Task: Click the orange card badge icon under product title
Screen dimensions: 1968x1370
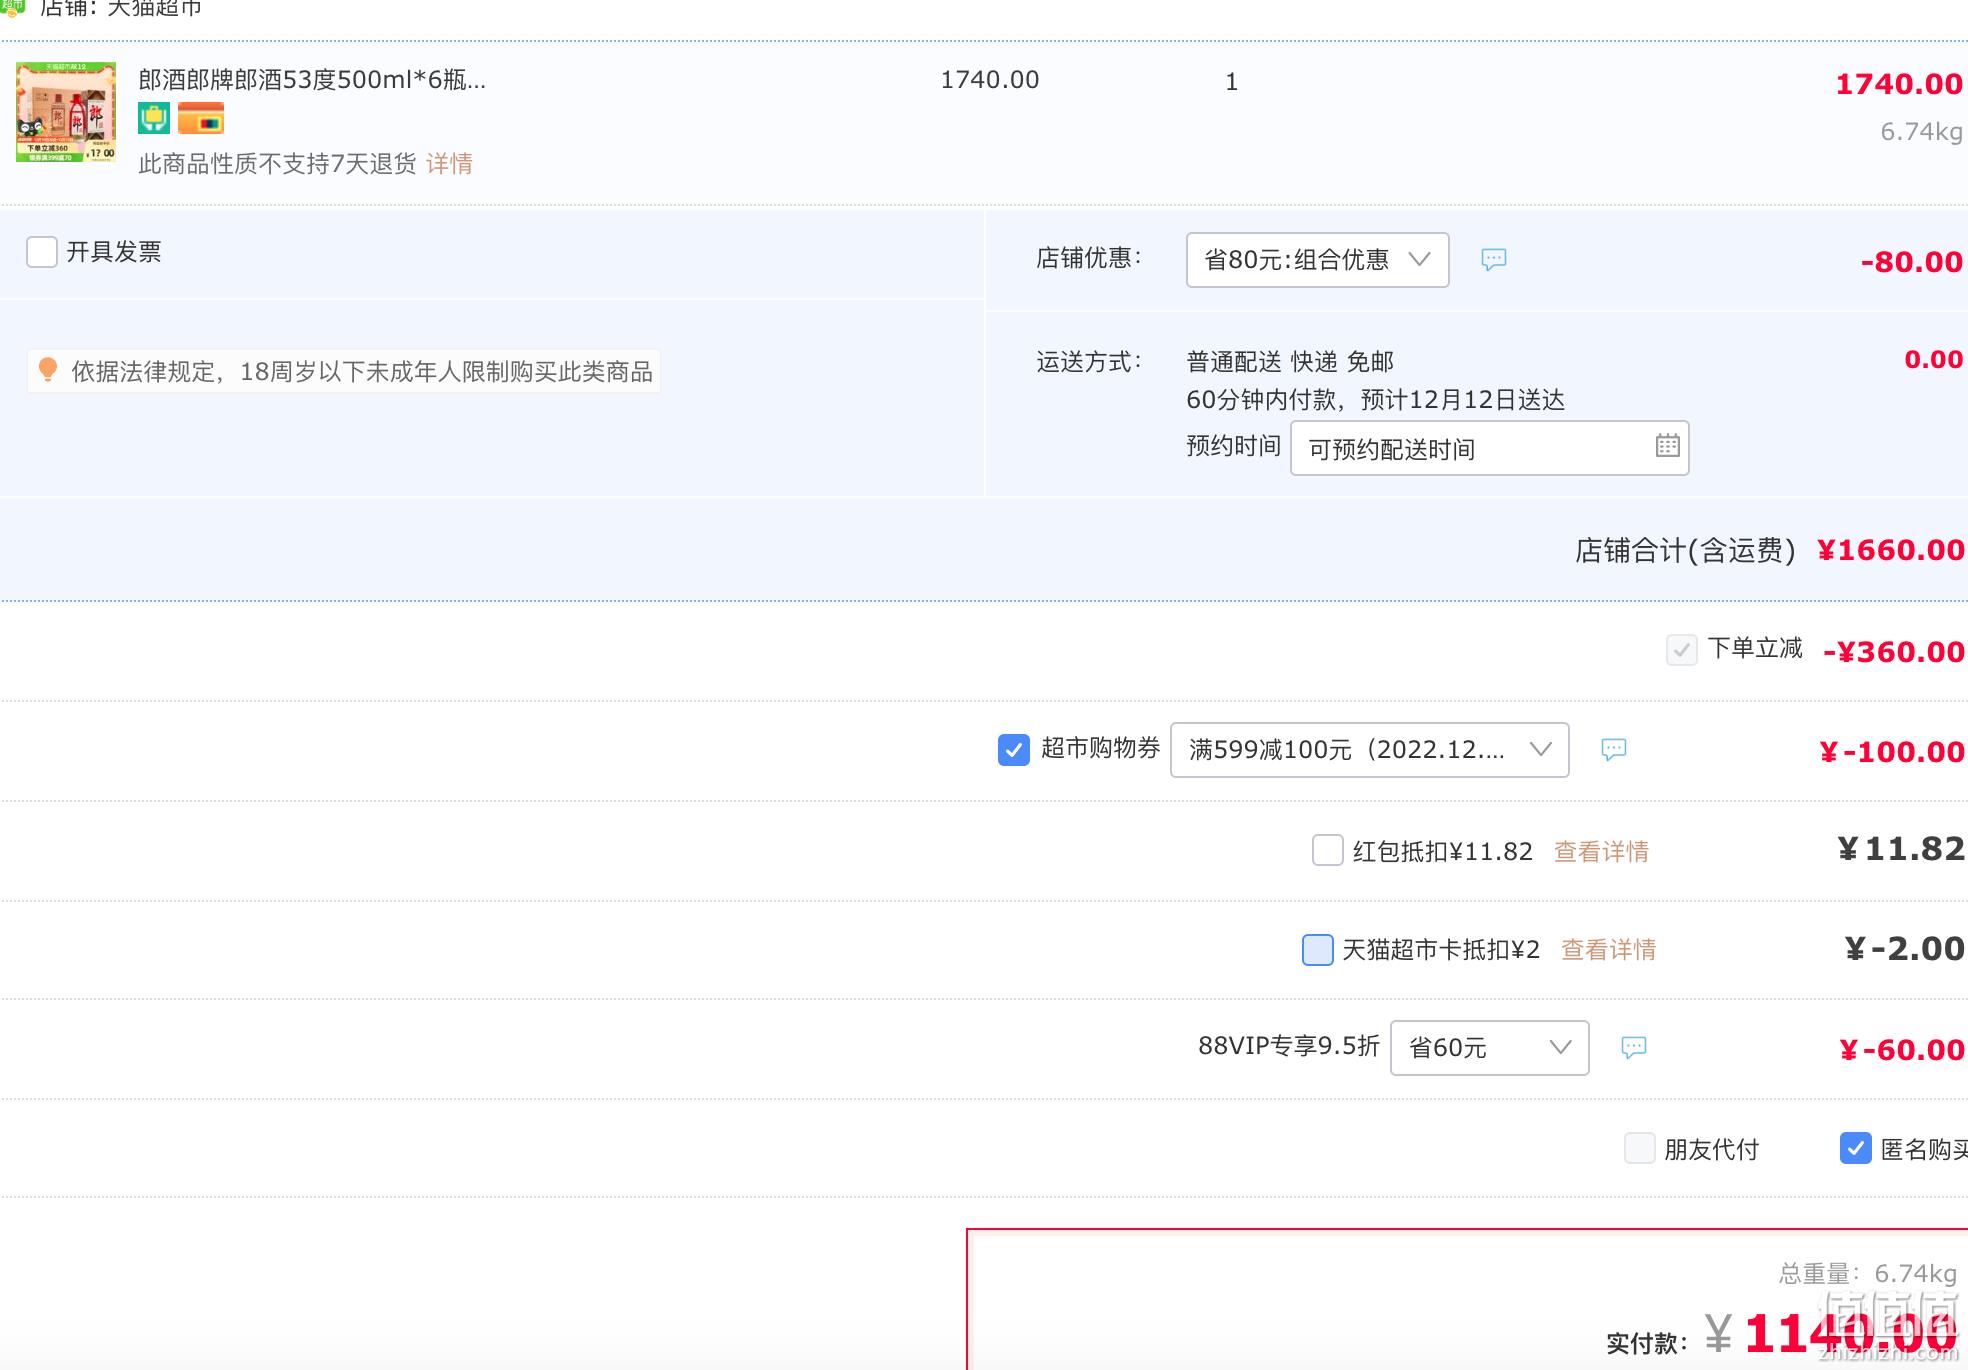Action: pos(201,118)
